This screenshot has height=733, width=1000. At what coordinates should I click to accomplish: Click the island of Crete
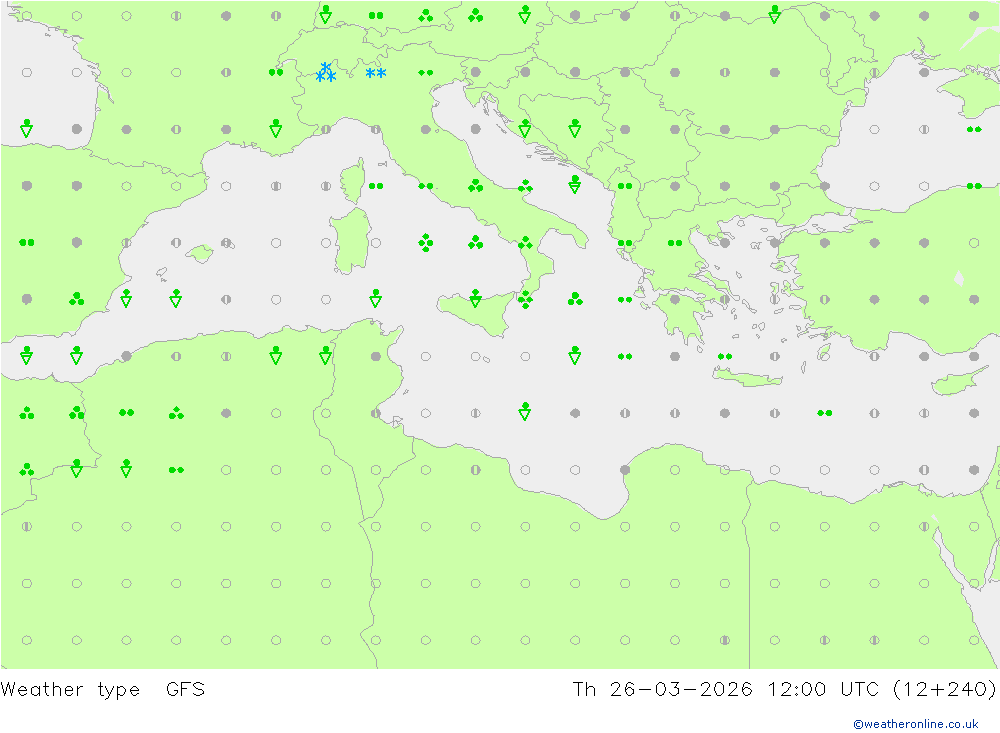coord(747,378)
